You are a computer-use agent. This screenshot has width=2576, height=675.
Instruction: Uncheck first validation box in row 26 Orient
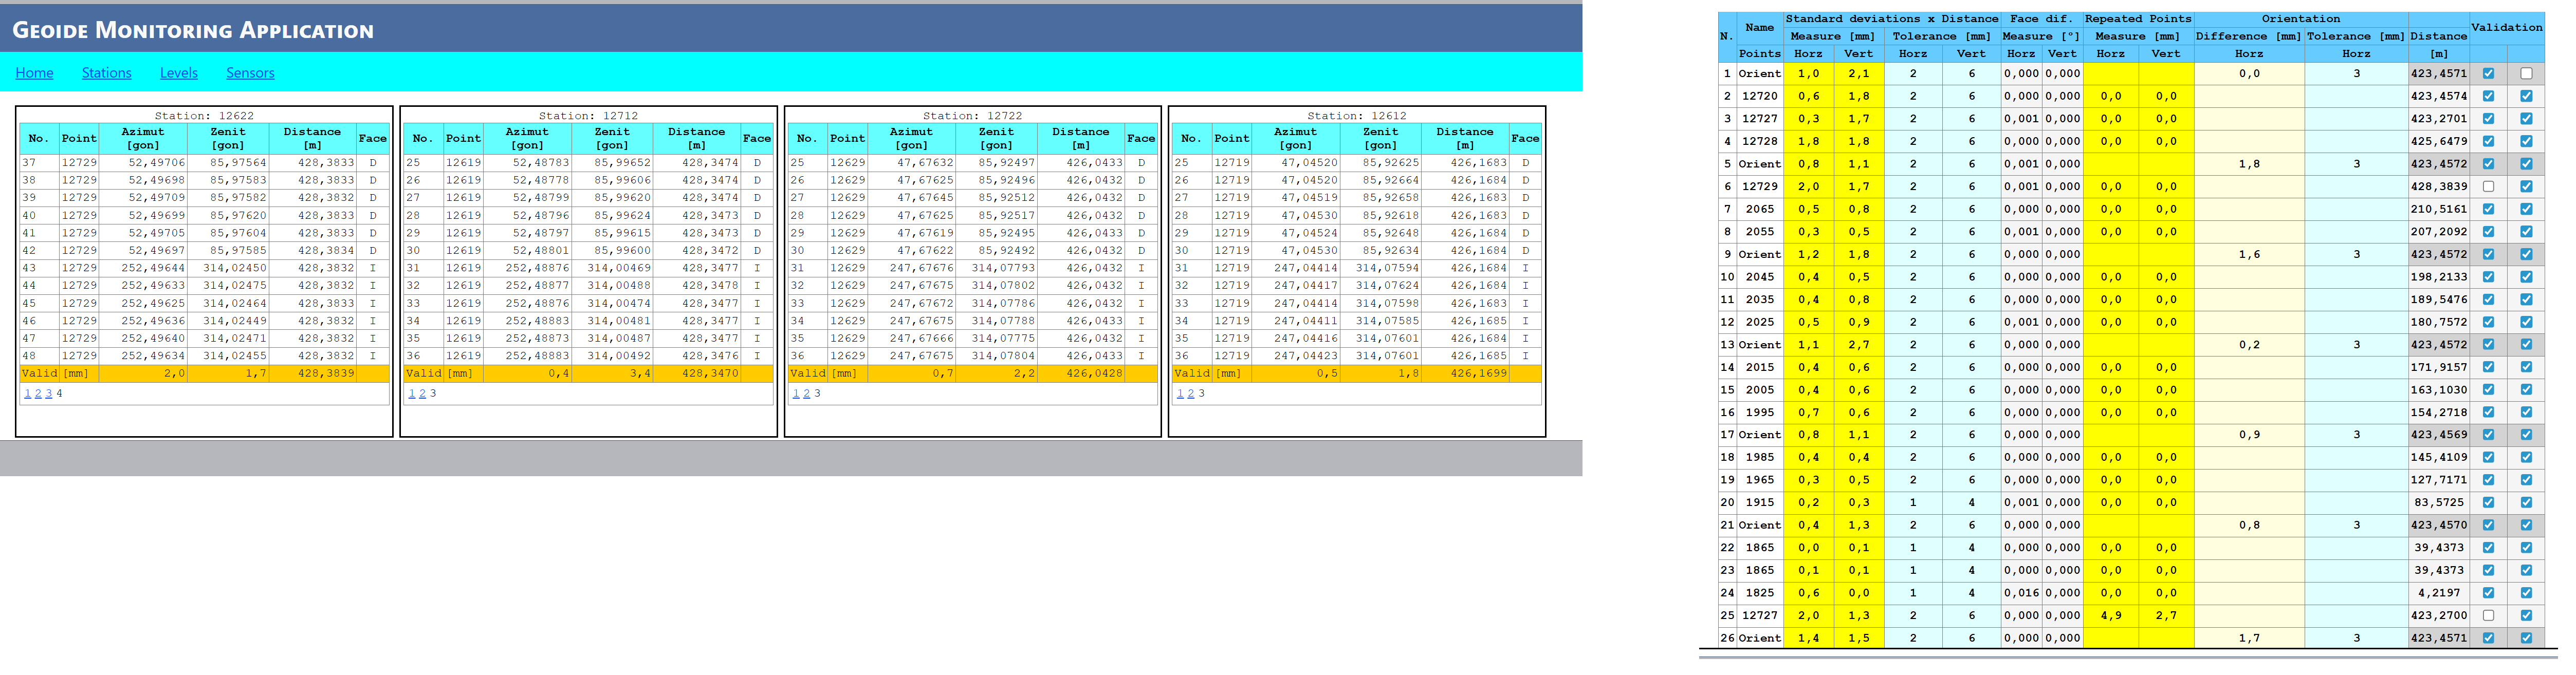coord(2488,638)
